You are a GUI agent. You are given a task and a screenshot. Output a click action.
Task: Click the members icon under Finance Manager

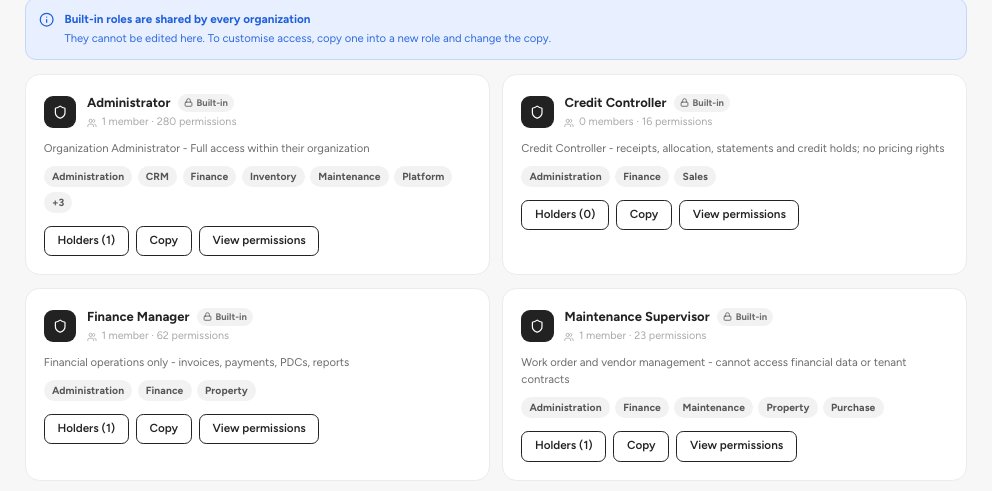pyautogui.click(x=92, y=337)
